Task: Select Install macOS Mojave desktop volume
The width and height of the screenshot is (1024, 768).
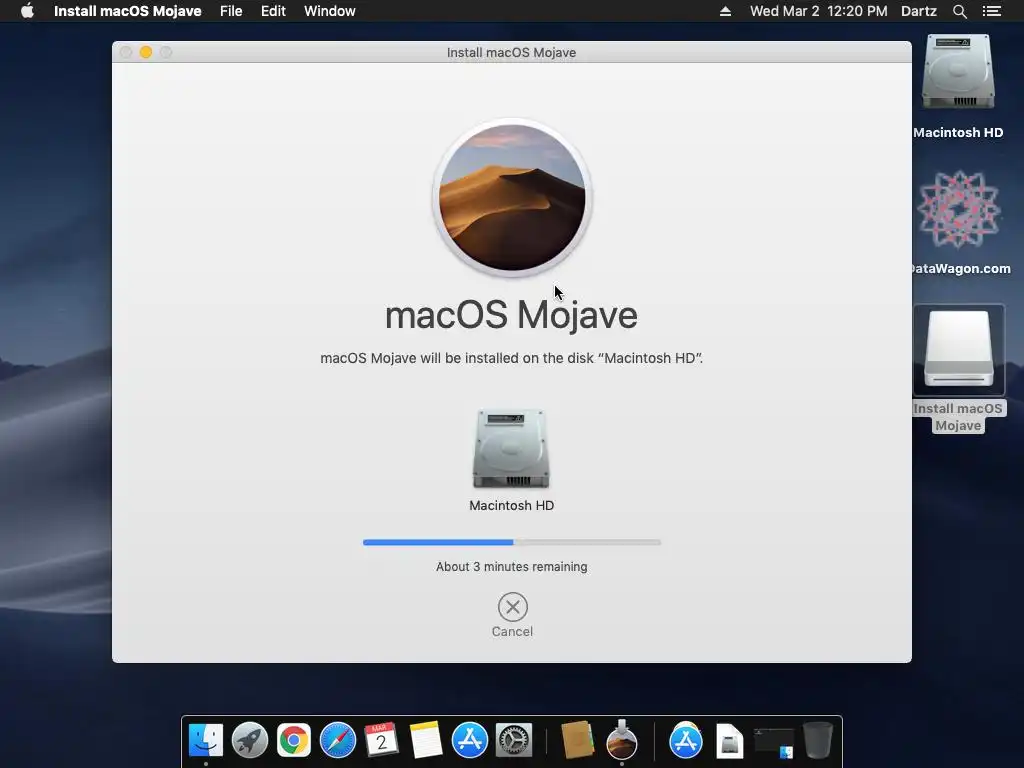Action: click(959, 350)
